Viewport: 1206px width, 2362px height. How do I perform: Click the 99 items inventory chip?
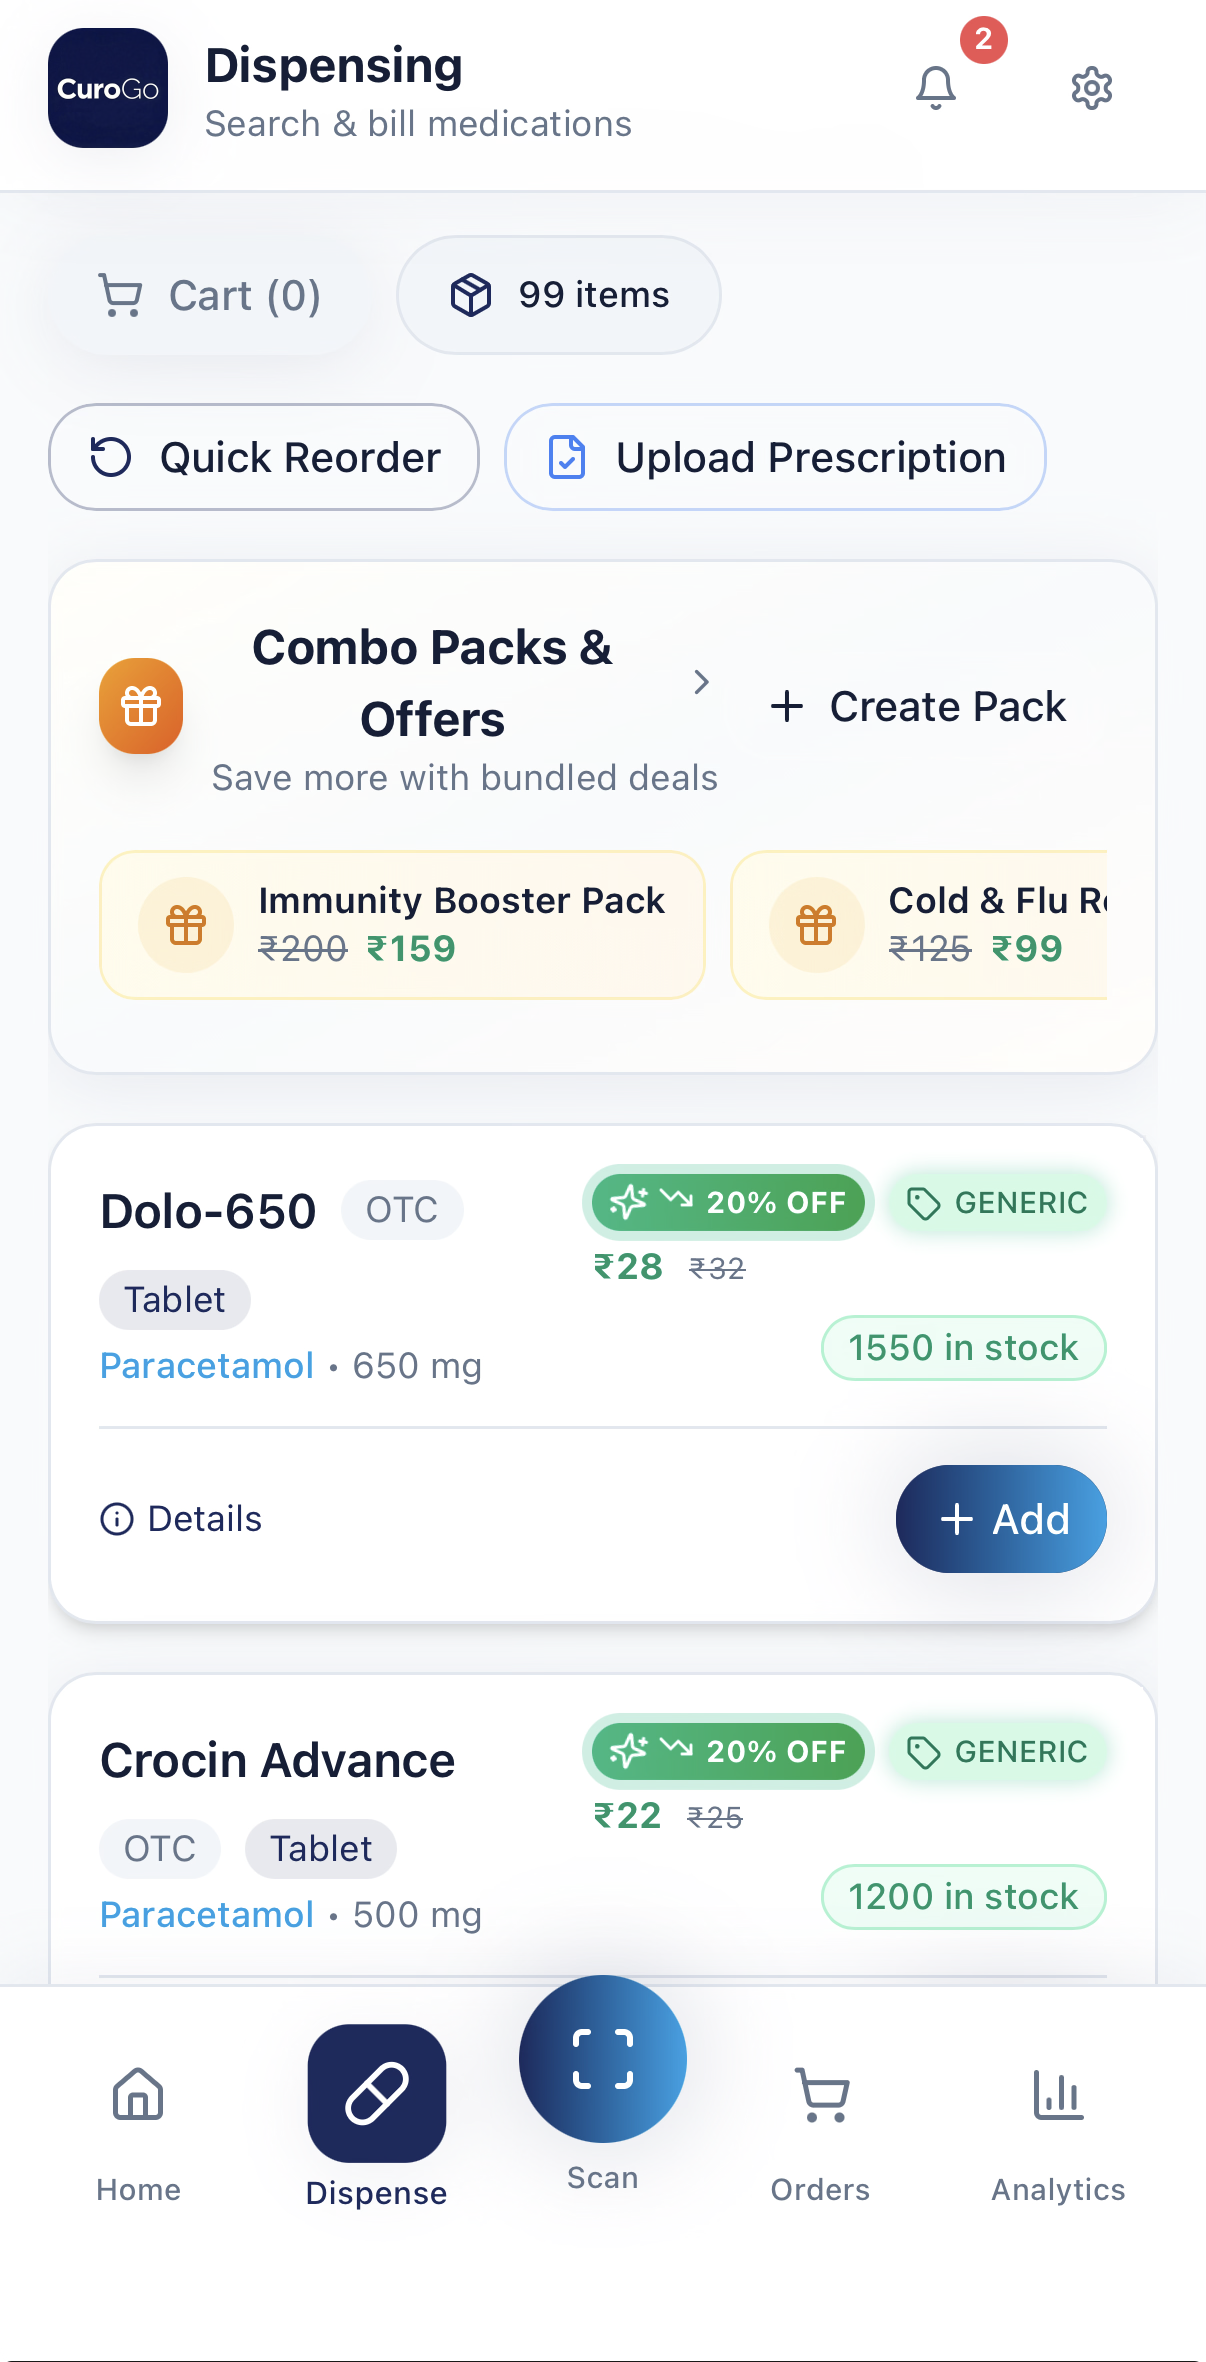point(559,296)
